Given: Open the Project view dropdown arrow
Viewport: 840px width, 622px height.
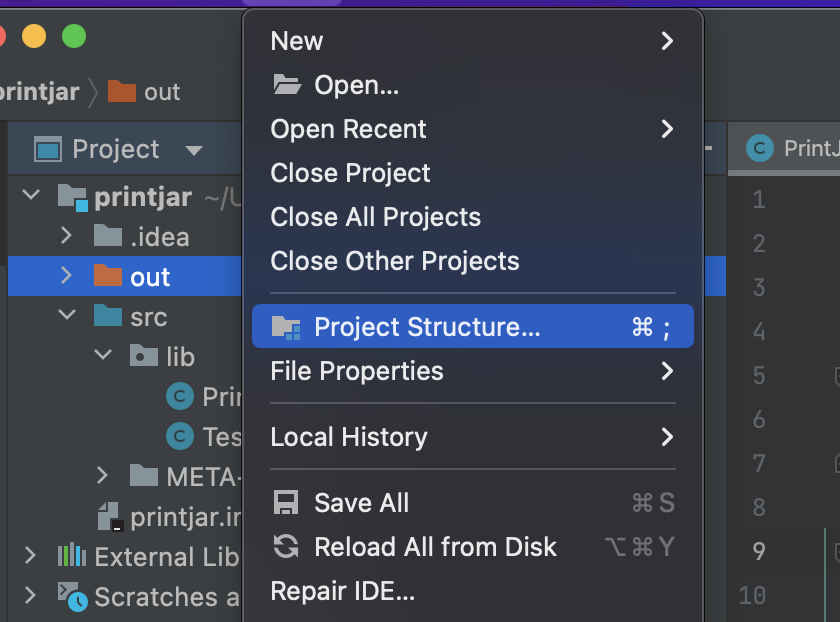Looking at the screenshot, I should pyautogui.click(x=193, y=150).
